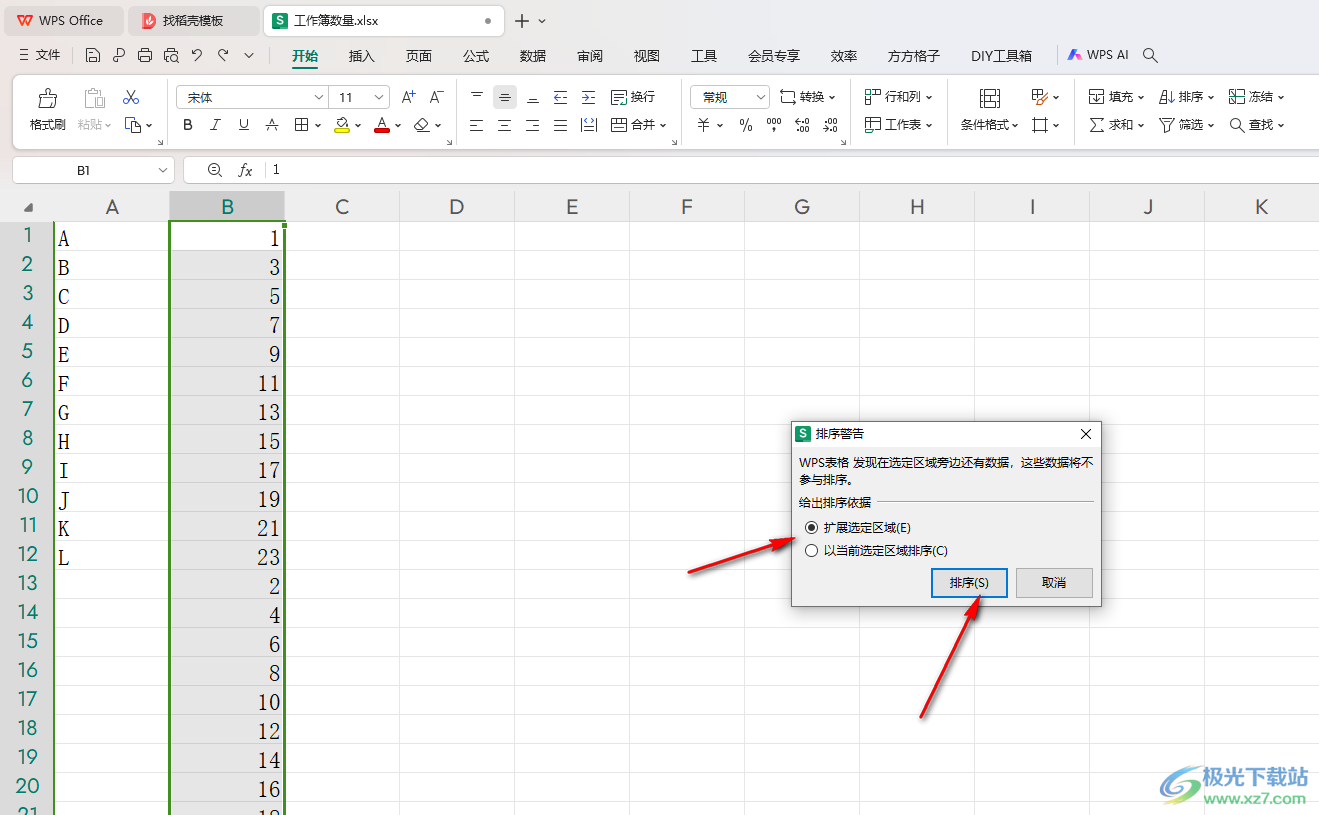The height and width of the screenshot is (815, 1319).
Task: Increase decimal places icon
Action: click(x=802, y=125)
